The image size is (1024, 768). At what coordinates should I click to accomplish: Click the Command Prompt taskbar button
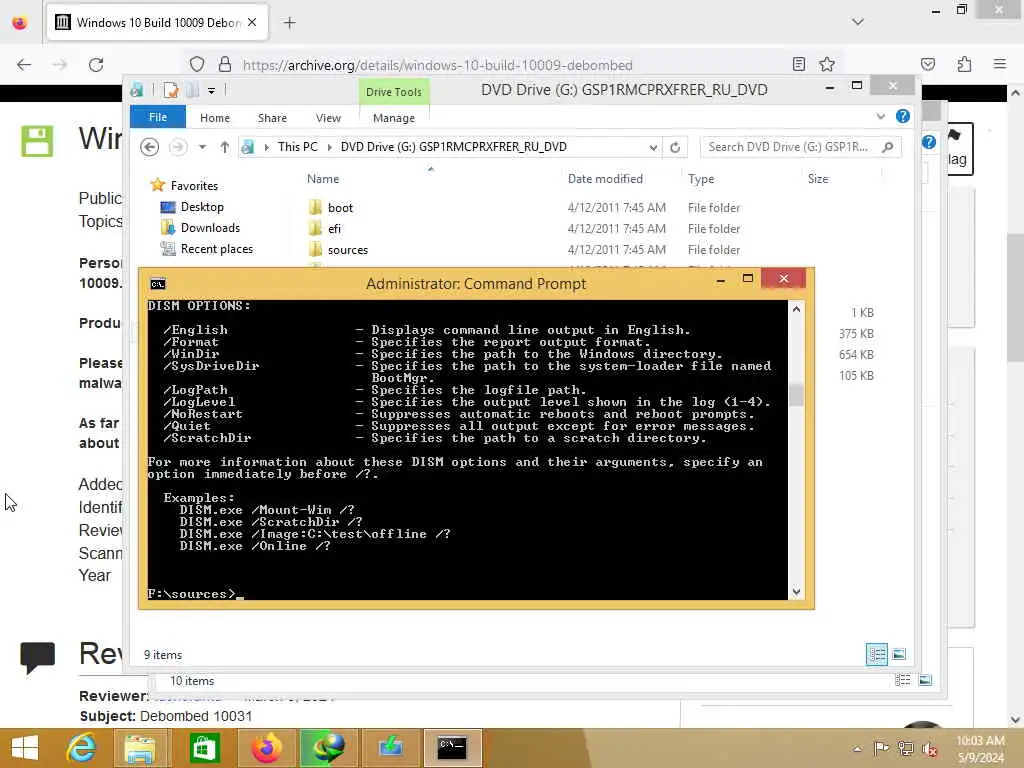[x=452, y=748]
